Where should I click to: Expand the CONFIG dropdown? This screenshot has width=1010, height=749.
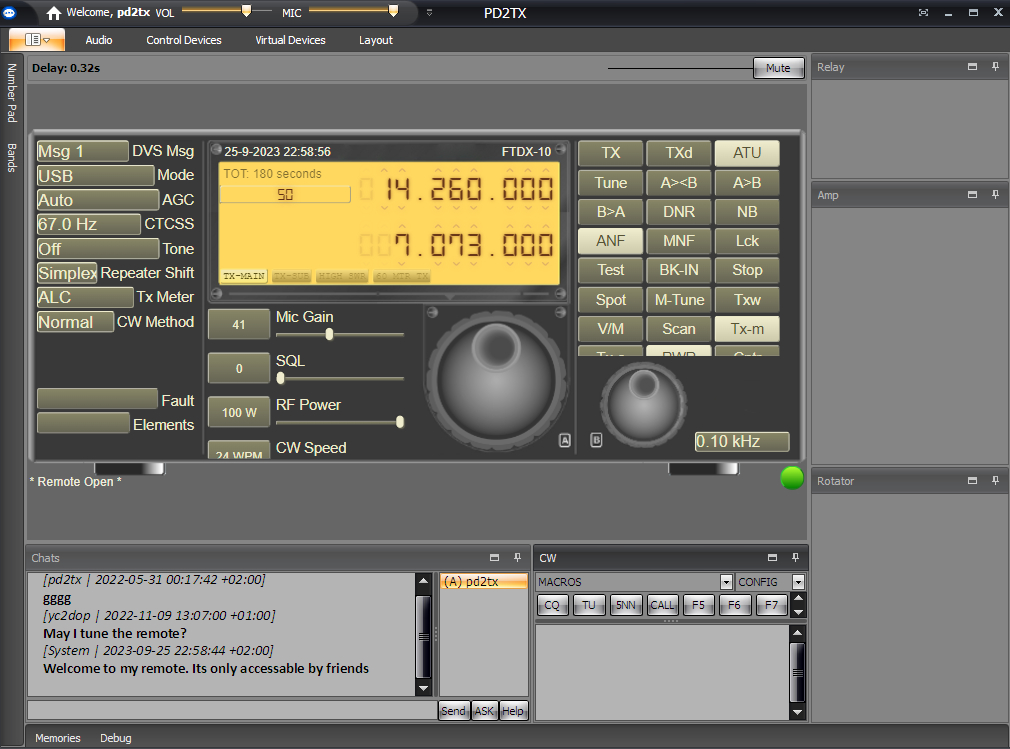coord(798,582)
